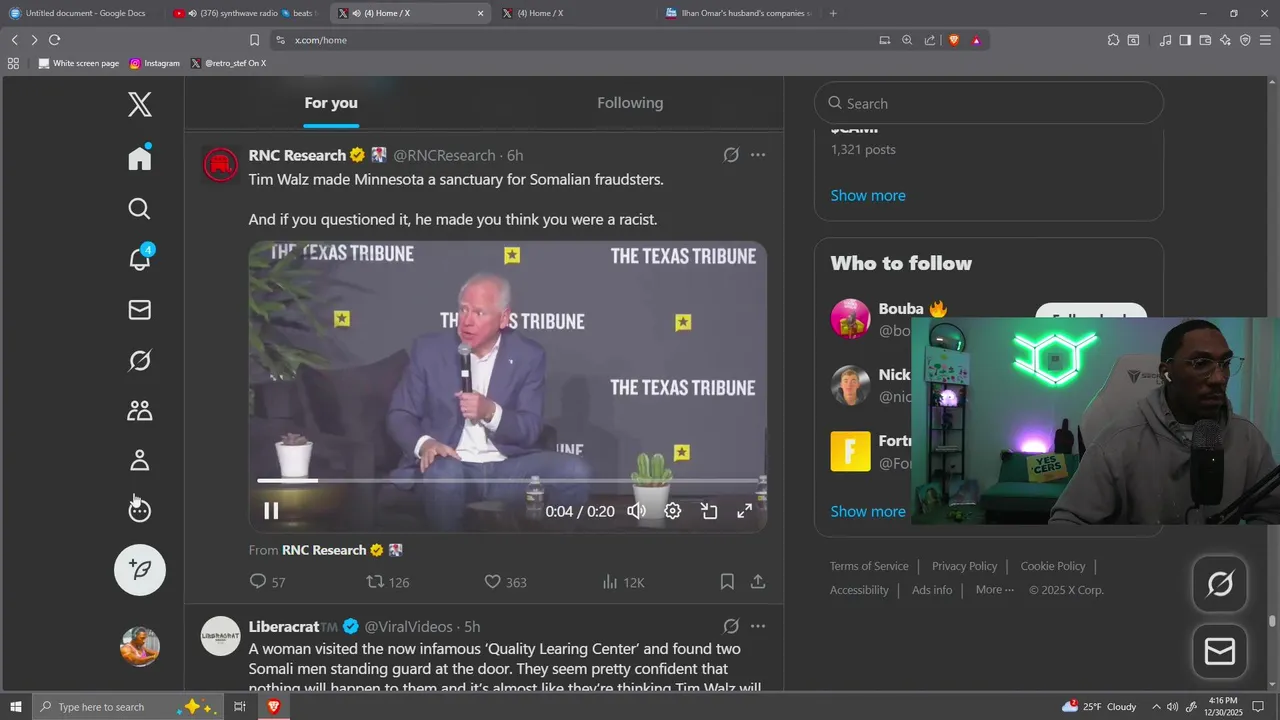Enter fullscreen on the video
This screenshot has height=720, width=1280.
tap(745, 511)
